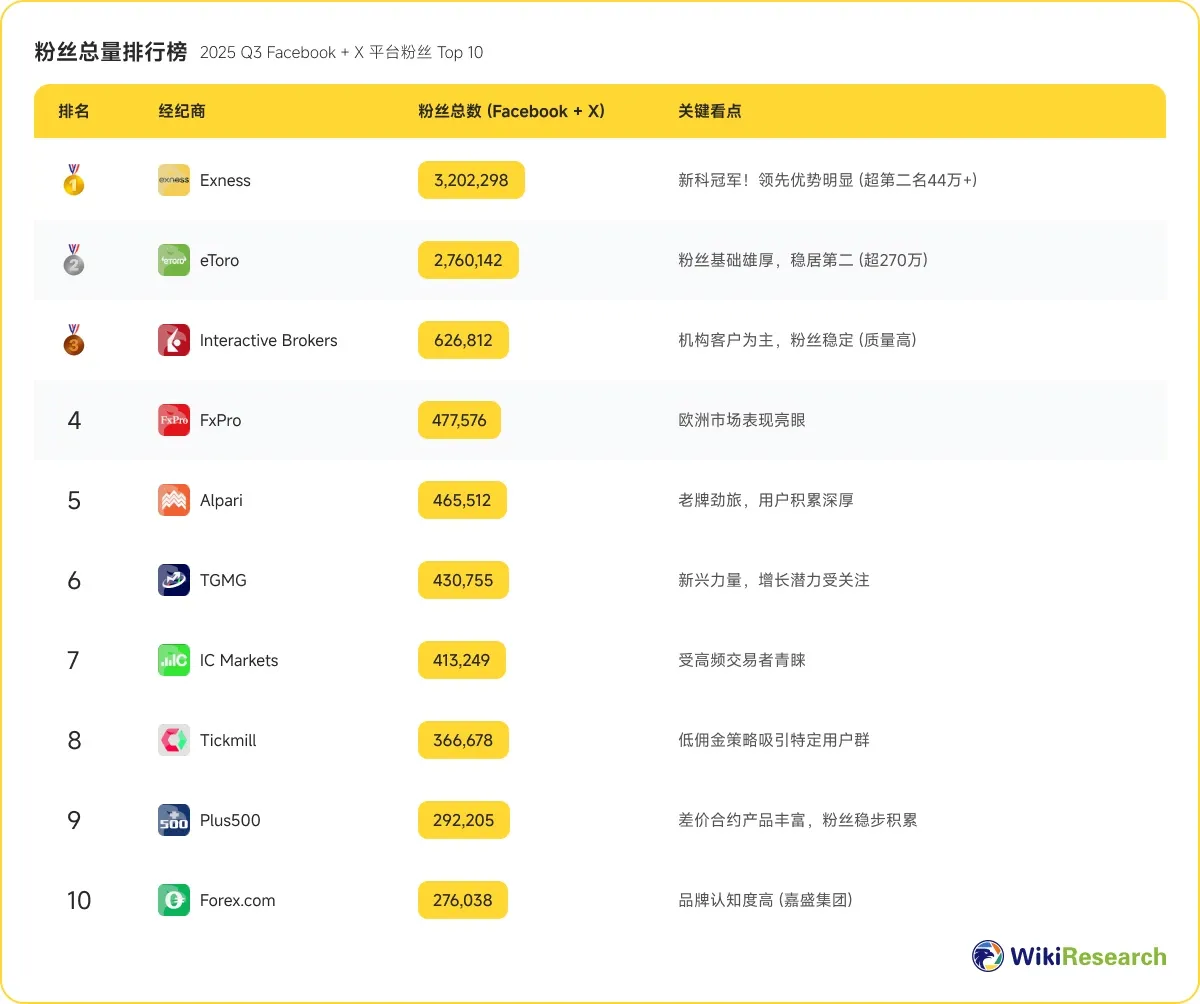Click the eToro broker logo
The width and height of the screenshot is (1200, 1004).
pos(174,260)
